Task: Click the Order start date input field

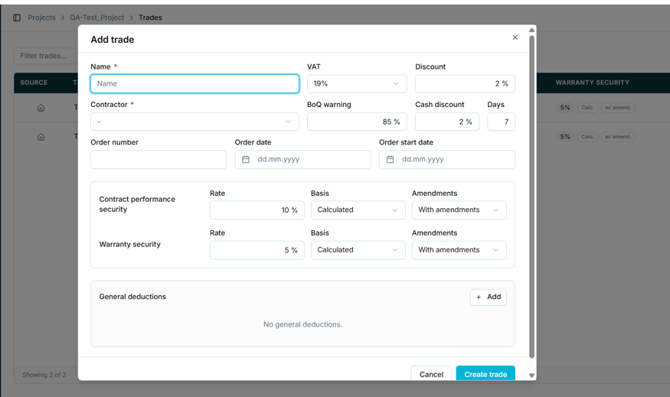Action: pos(447,159)
